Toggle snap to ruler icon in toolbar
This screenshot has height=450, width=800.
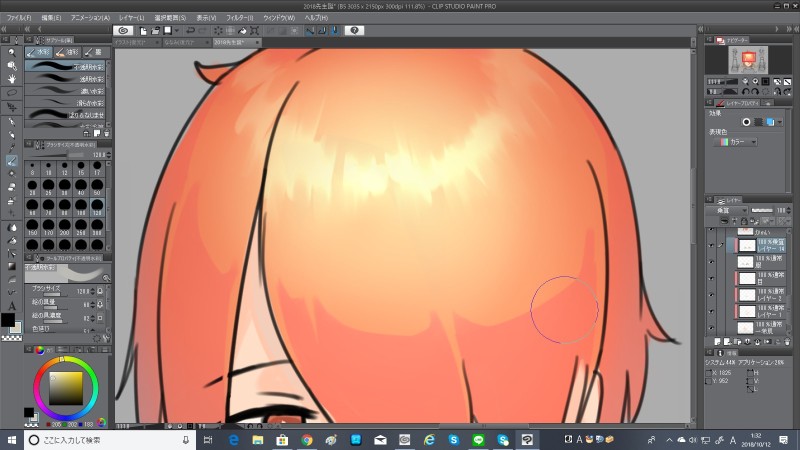point(310,31)
